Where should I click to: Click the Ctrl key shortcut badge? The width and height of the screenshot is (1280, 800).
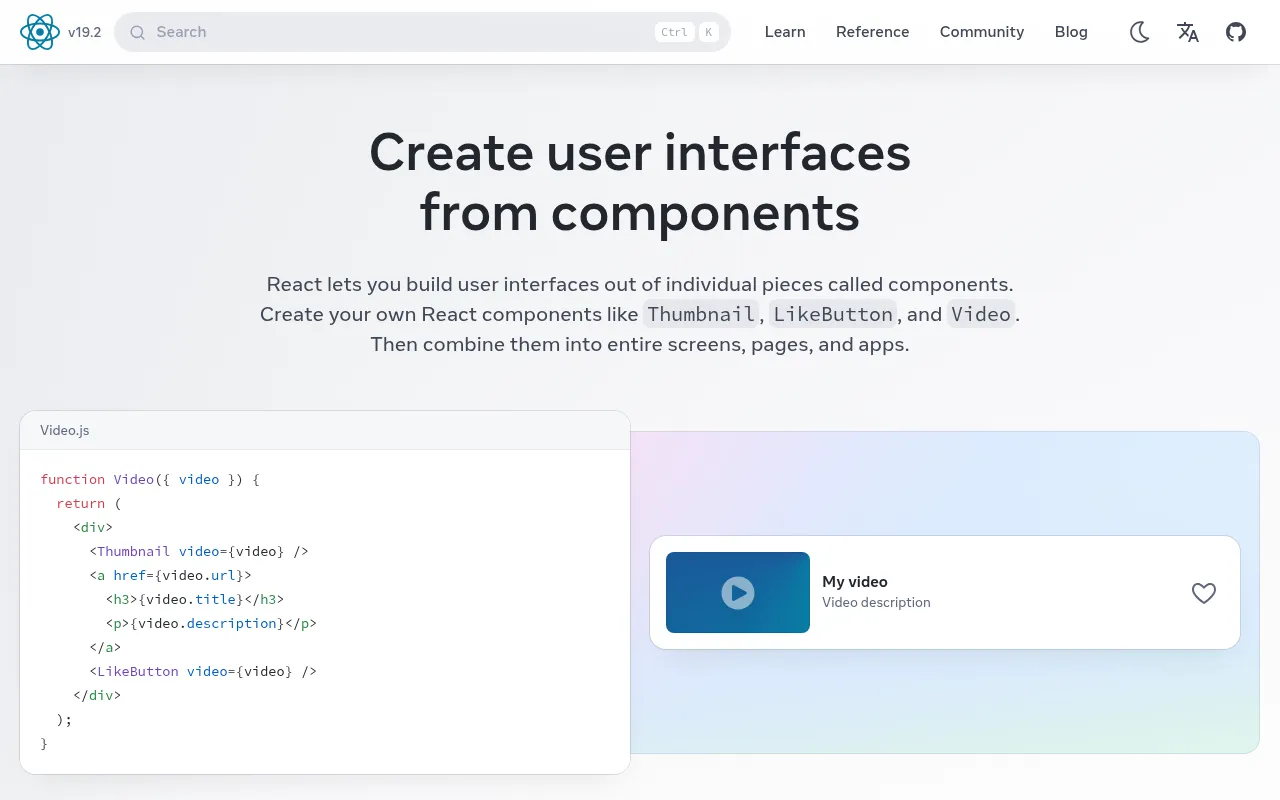click(x=675, y=32)
